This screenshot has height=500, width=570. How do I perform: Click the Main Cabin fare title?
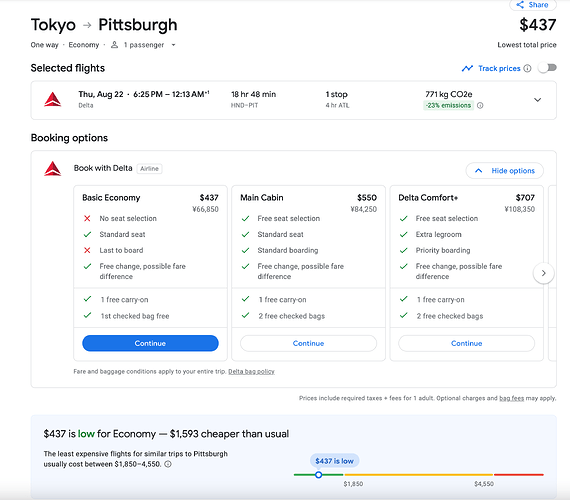tap(262, 198)
